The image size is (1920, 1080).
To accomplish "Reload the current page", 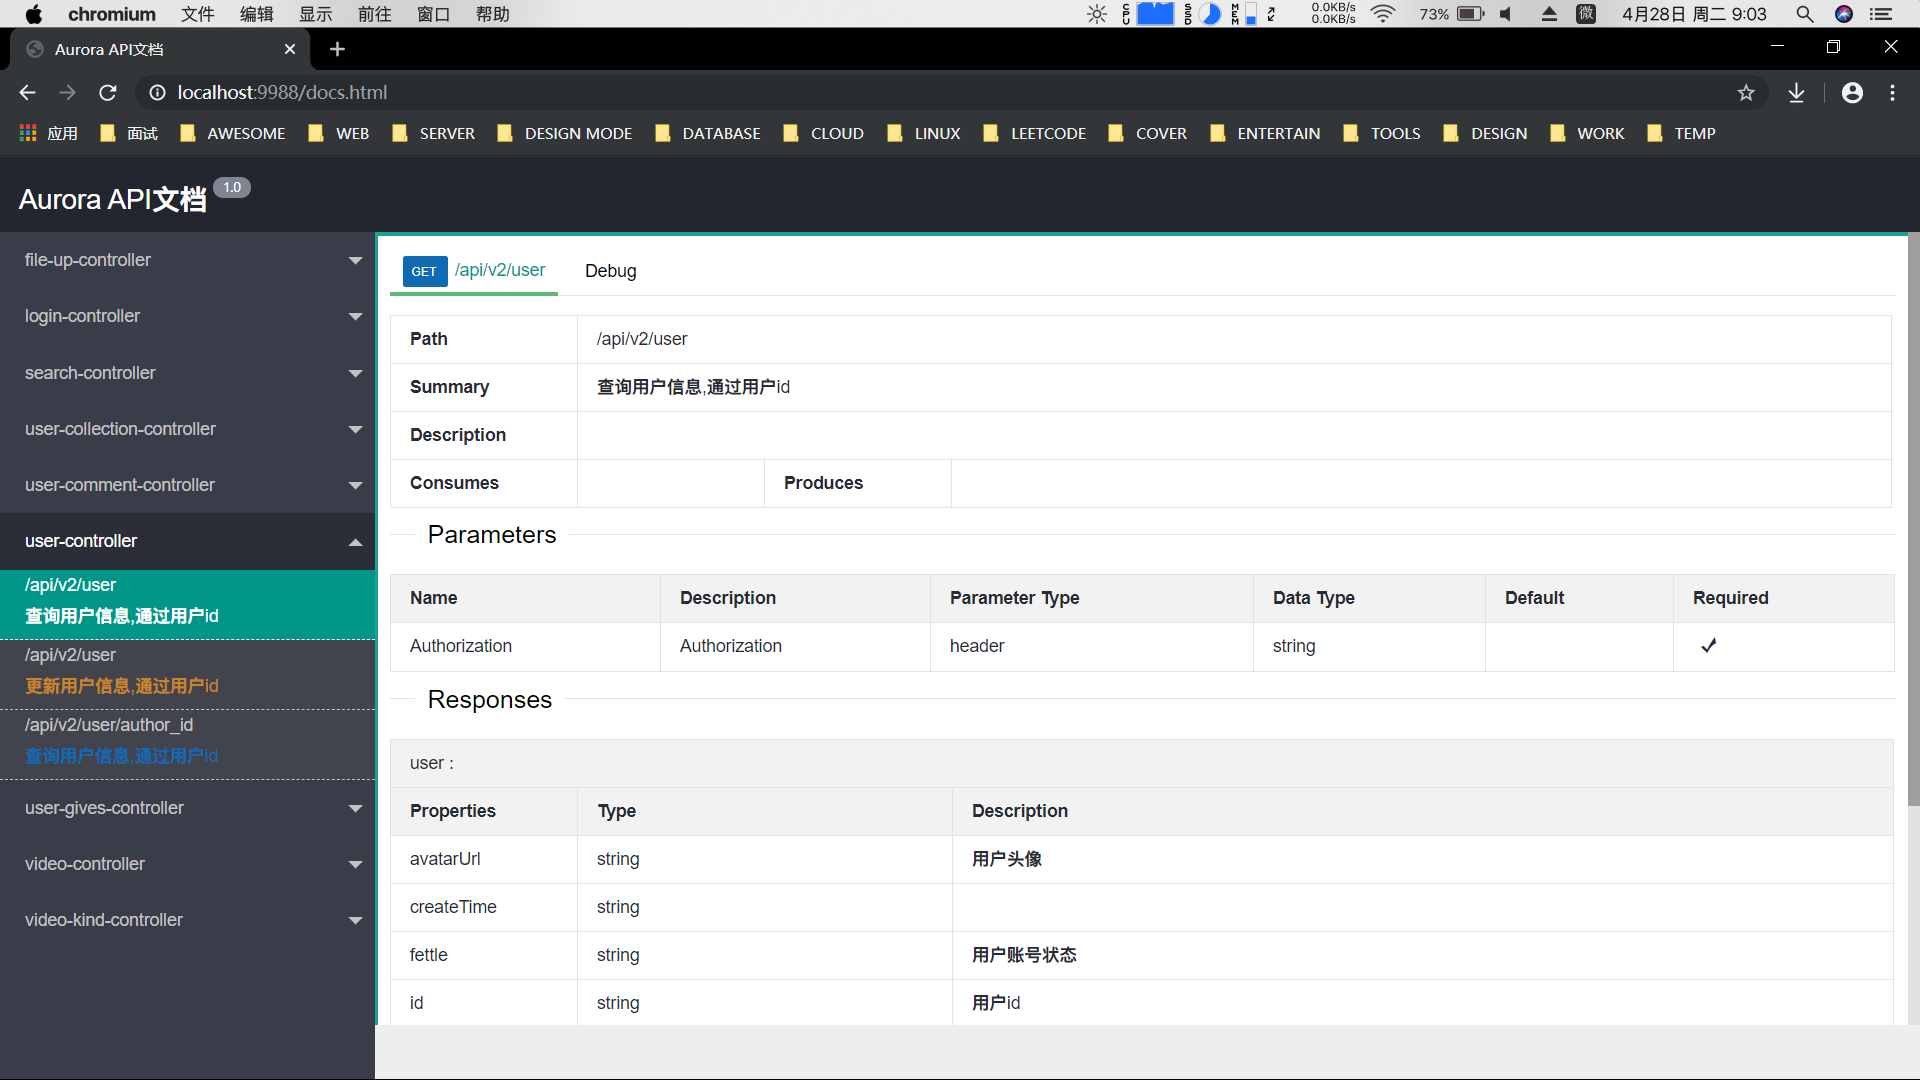I will coord(107,92).
